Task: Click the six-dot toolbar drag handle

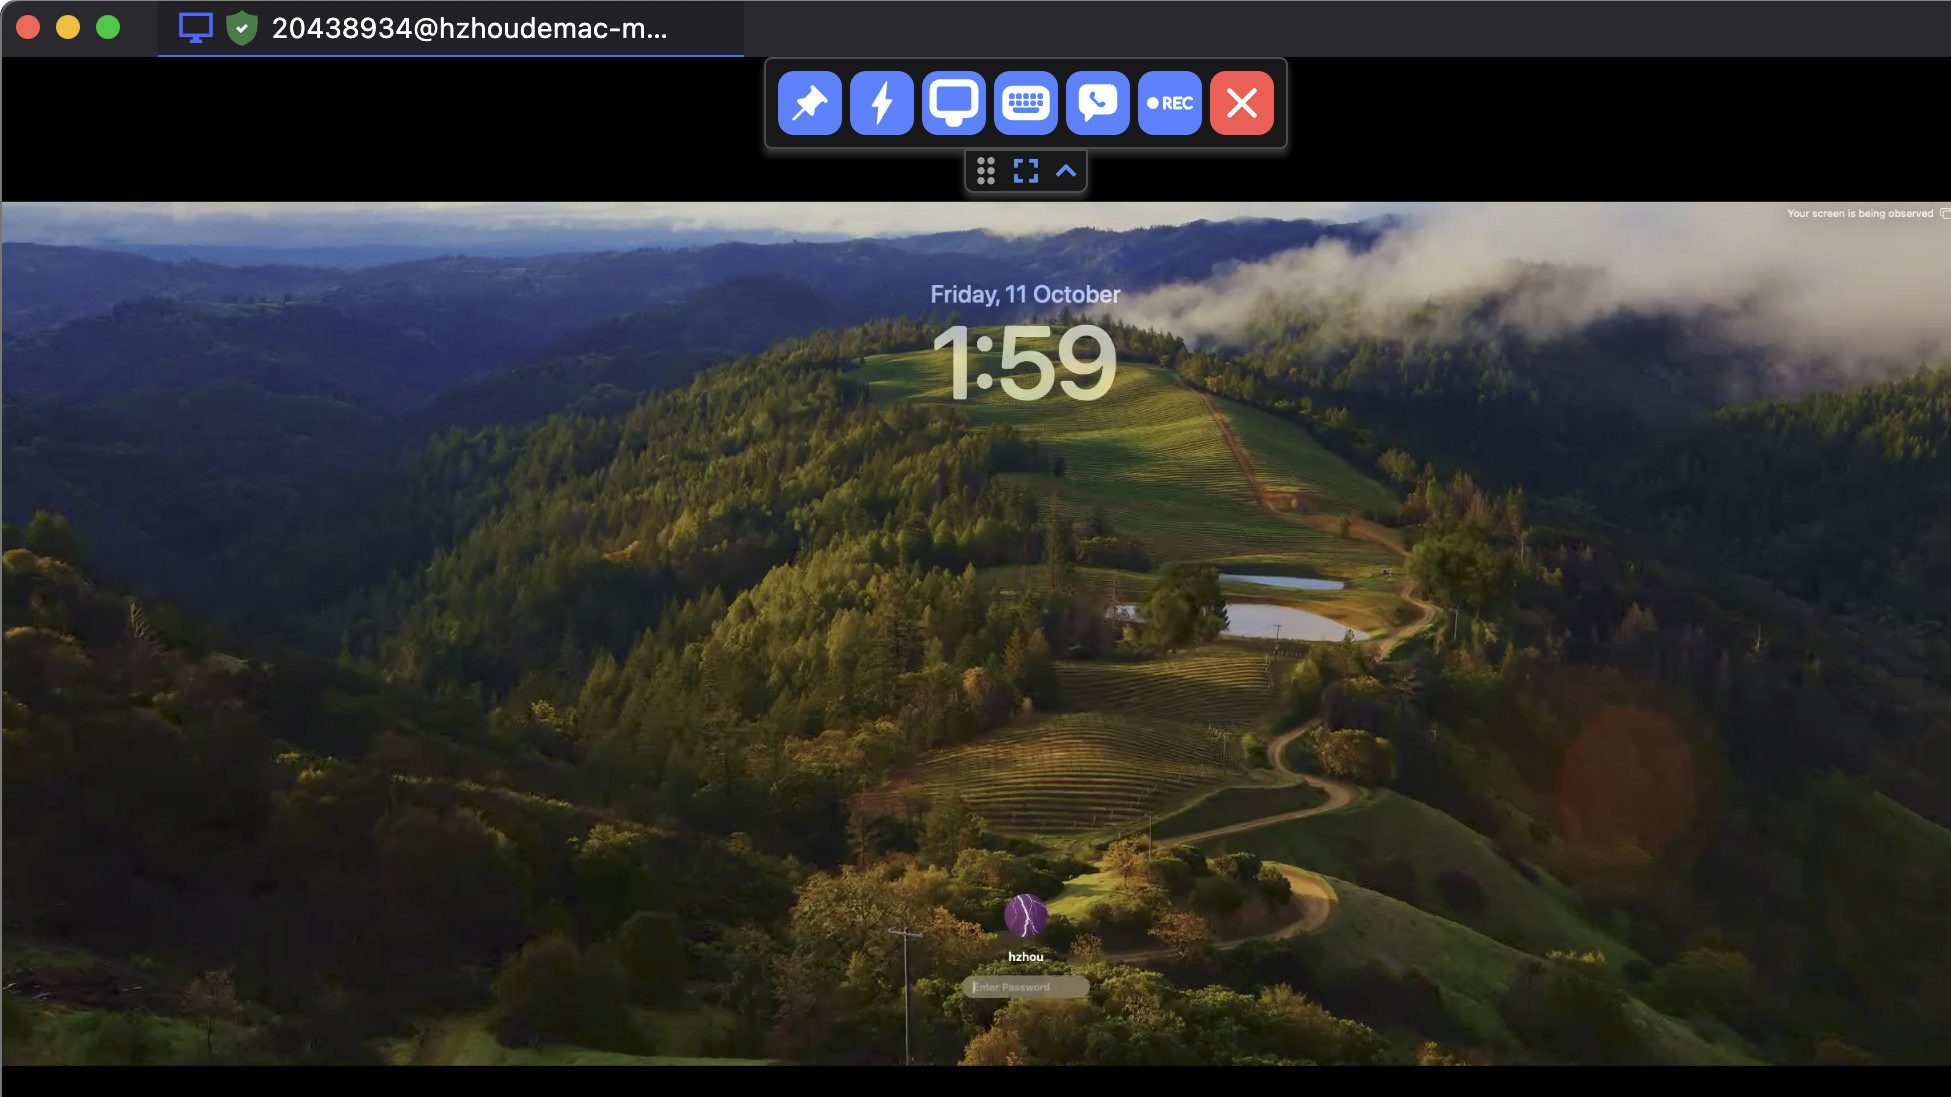Action: coord(986,171)
